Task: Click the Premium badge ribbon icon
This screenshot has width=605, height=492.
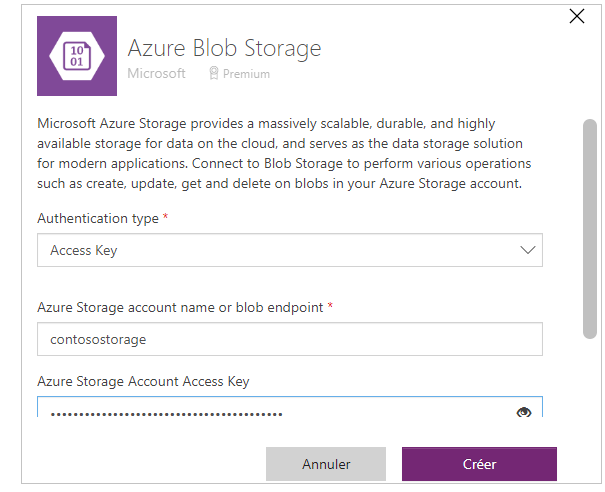Action: [214, 73]
